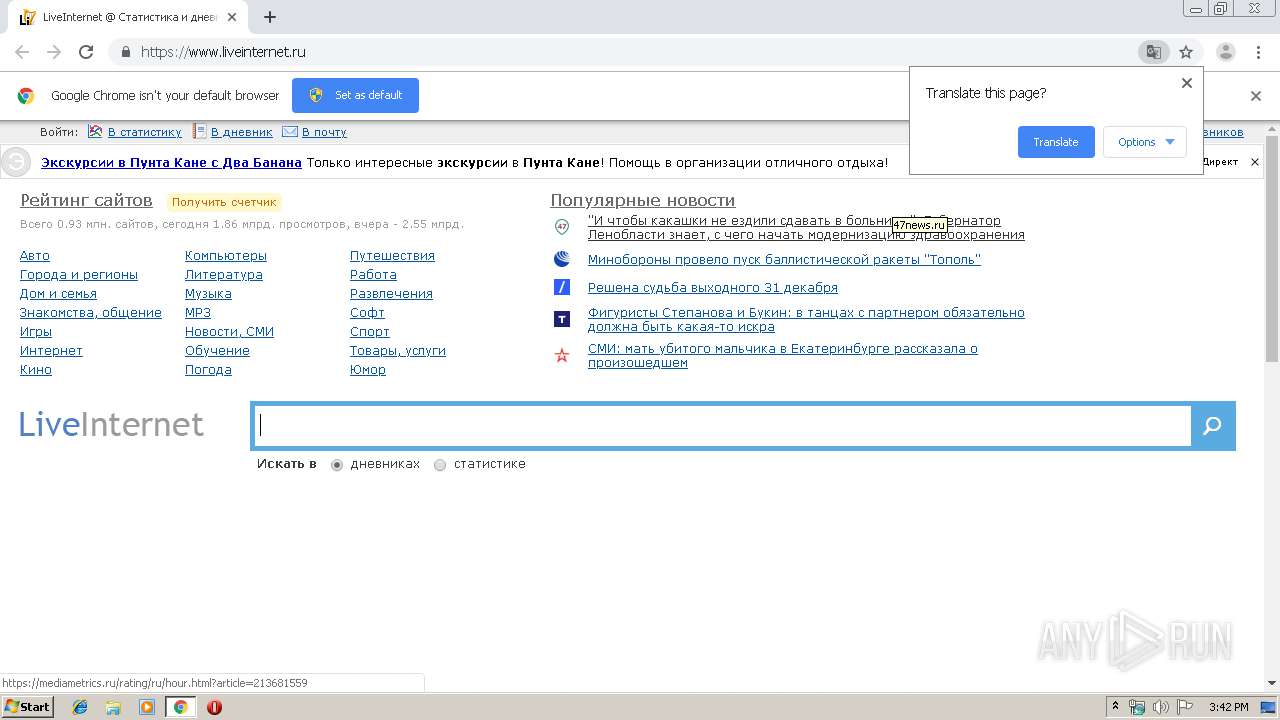This screenshot has height=720, width=1280.
Task: Close the Translate popup with X
Action: 1187,83
